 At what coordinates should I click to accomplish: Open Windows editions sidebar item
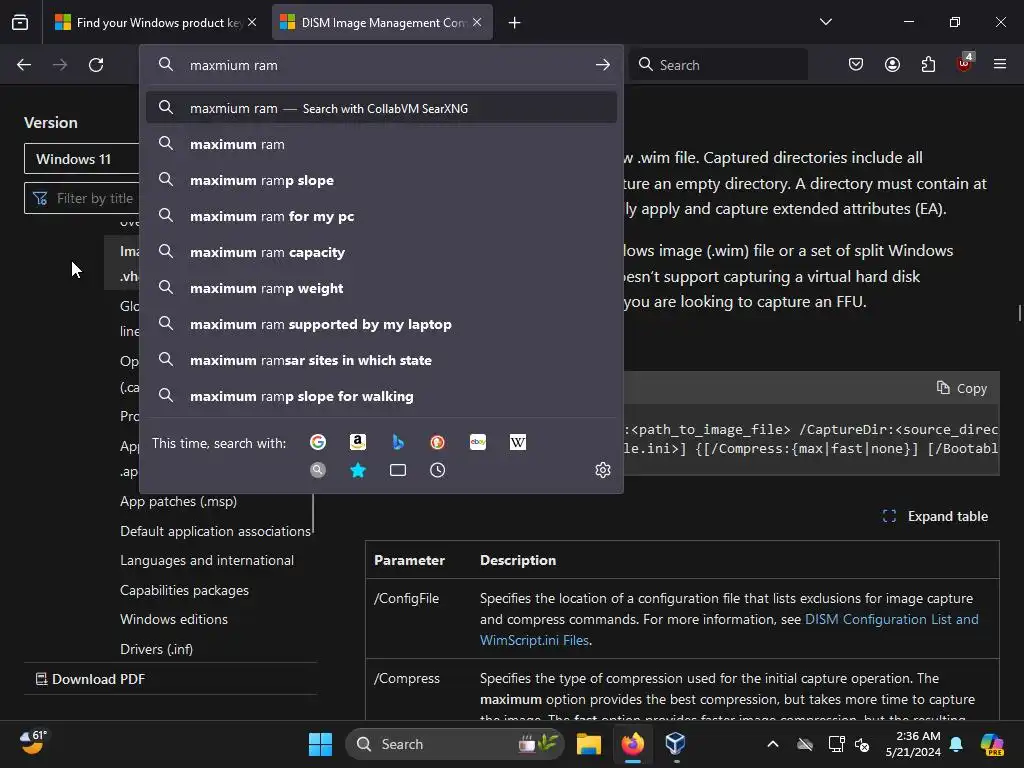tap(174, 619)
